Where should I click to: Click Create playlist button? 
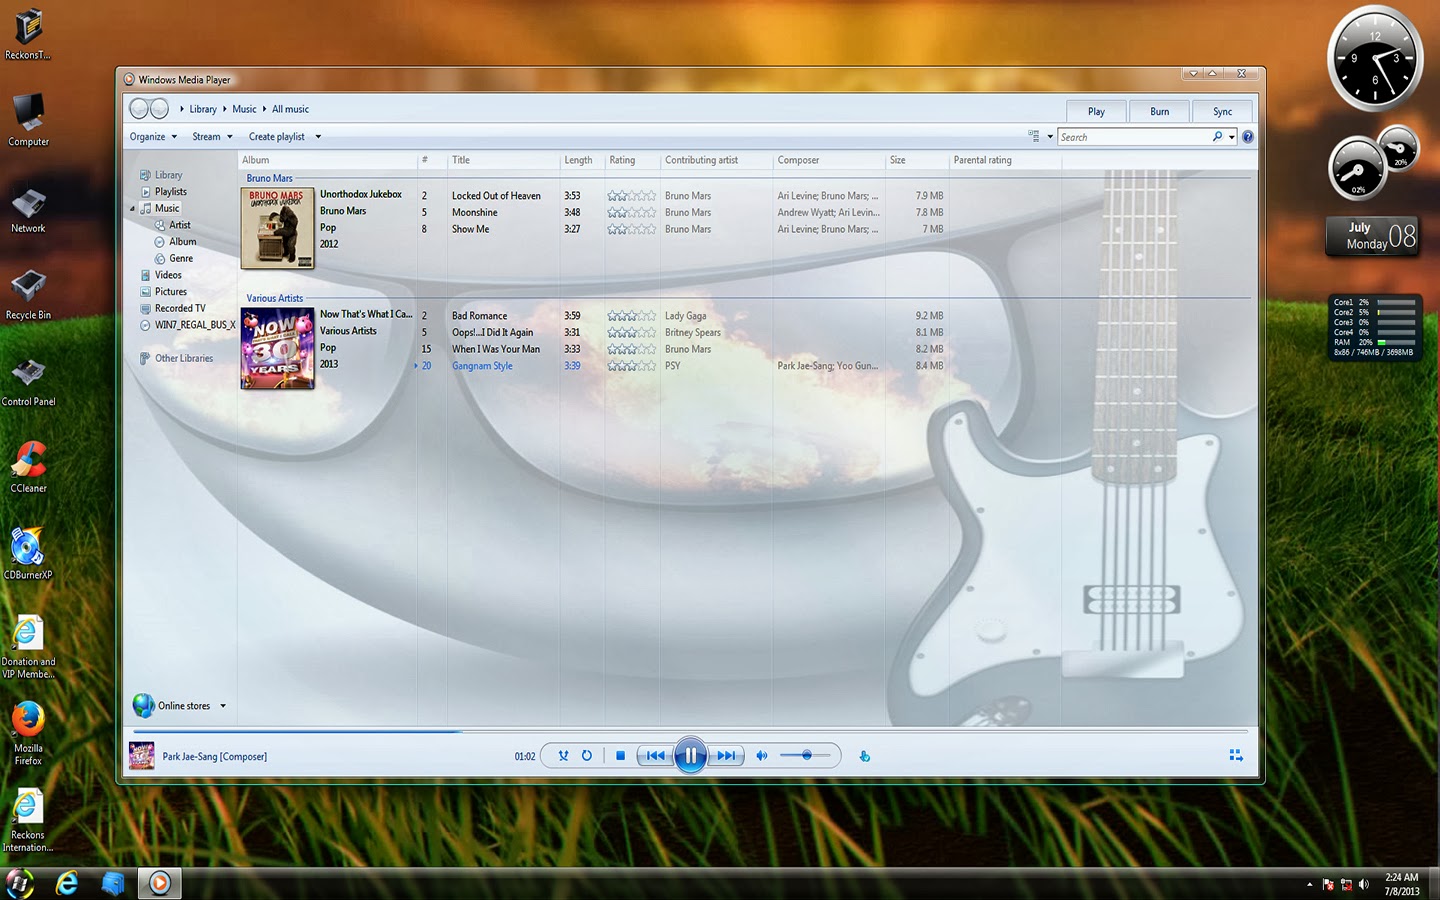277,137
